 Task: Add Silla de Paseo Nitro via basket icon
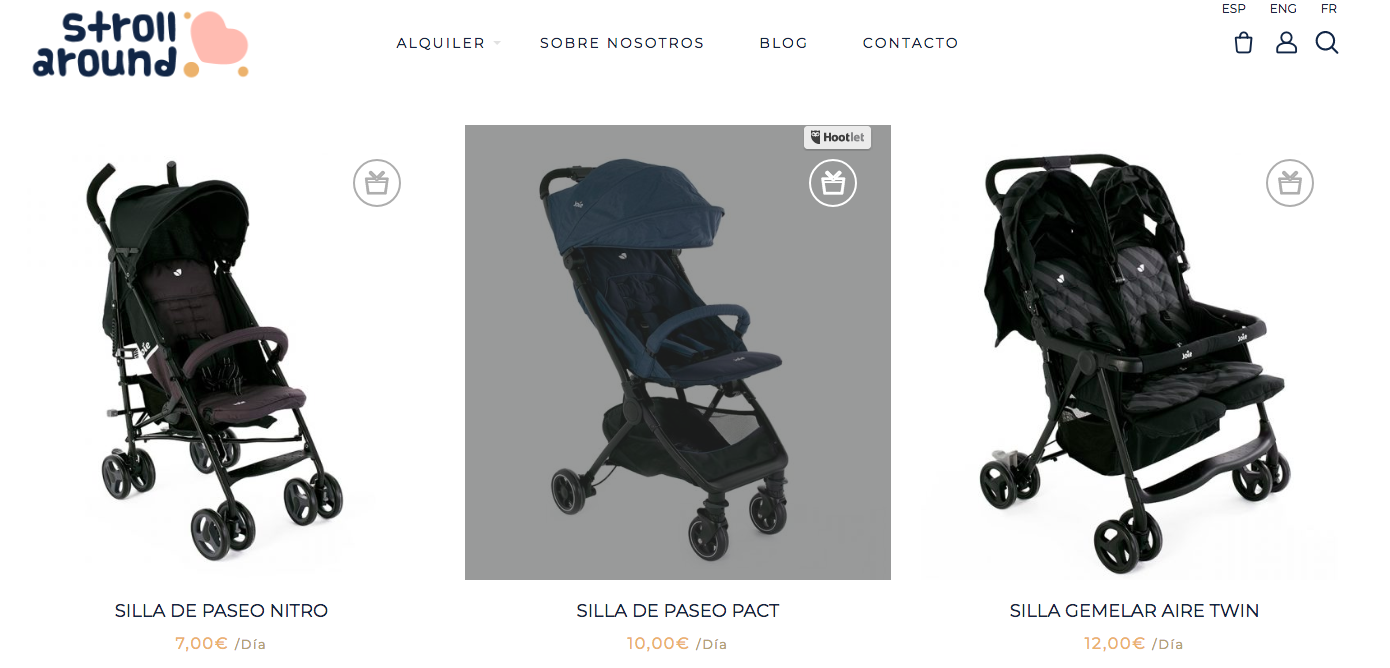pos(377,184)
